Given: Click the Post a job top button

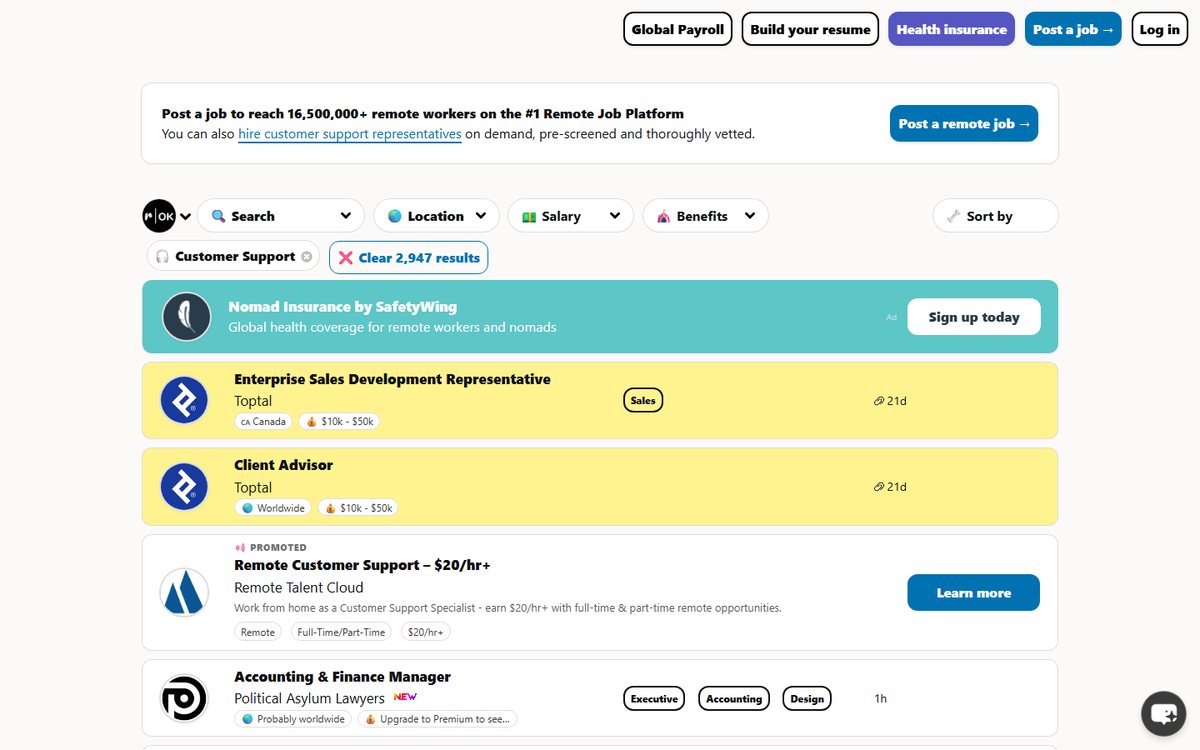Looking at the screenshot, I should click(1073, 29).
